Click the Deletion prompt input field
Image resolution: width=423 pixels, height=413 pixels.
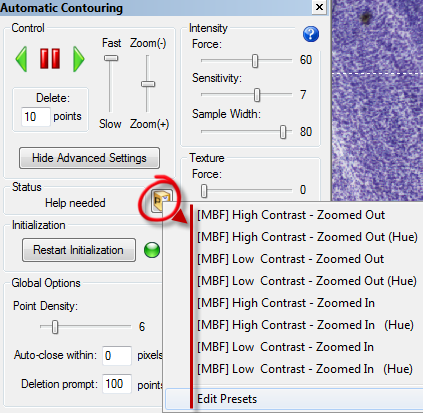pos(117,384)
